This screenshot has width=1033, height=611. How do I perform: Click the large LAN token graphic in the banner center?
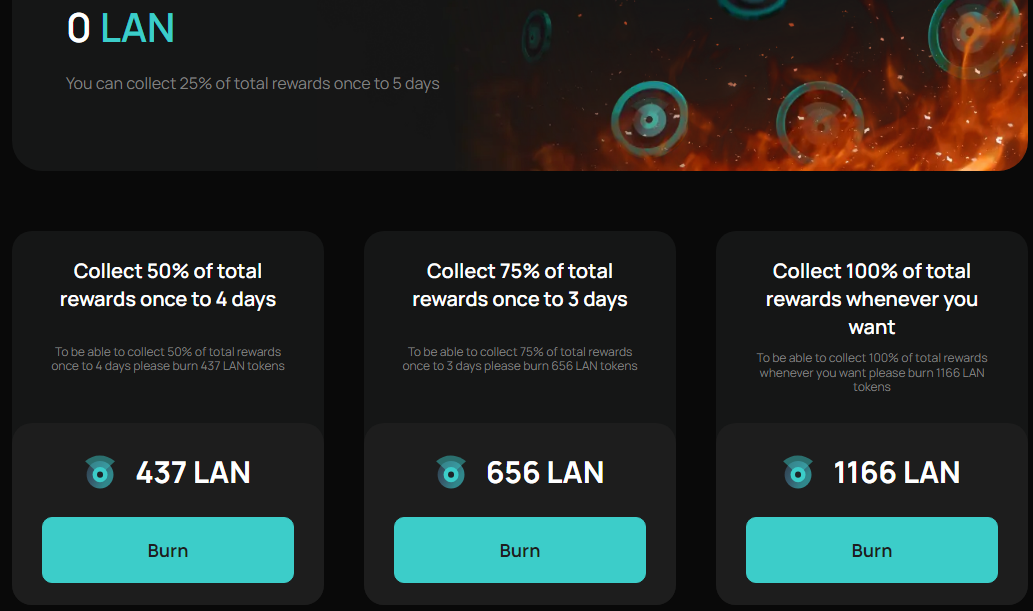(650, 119)
